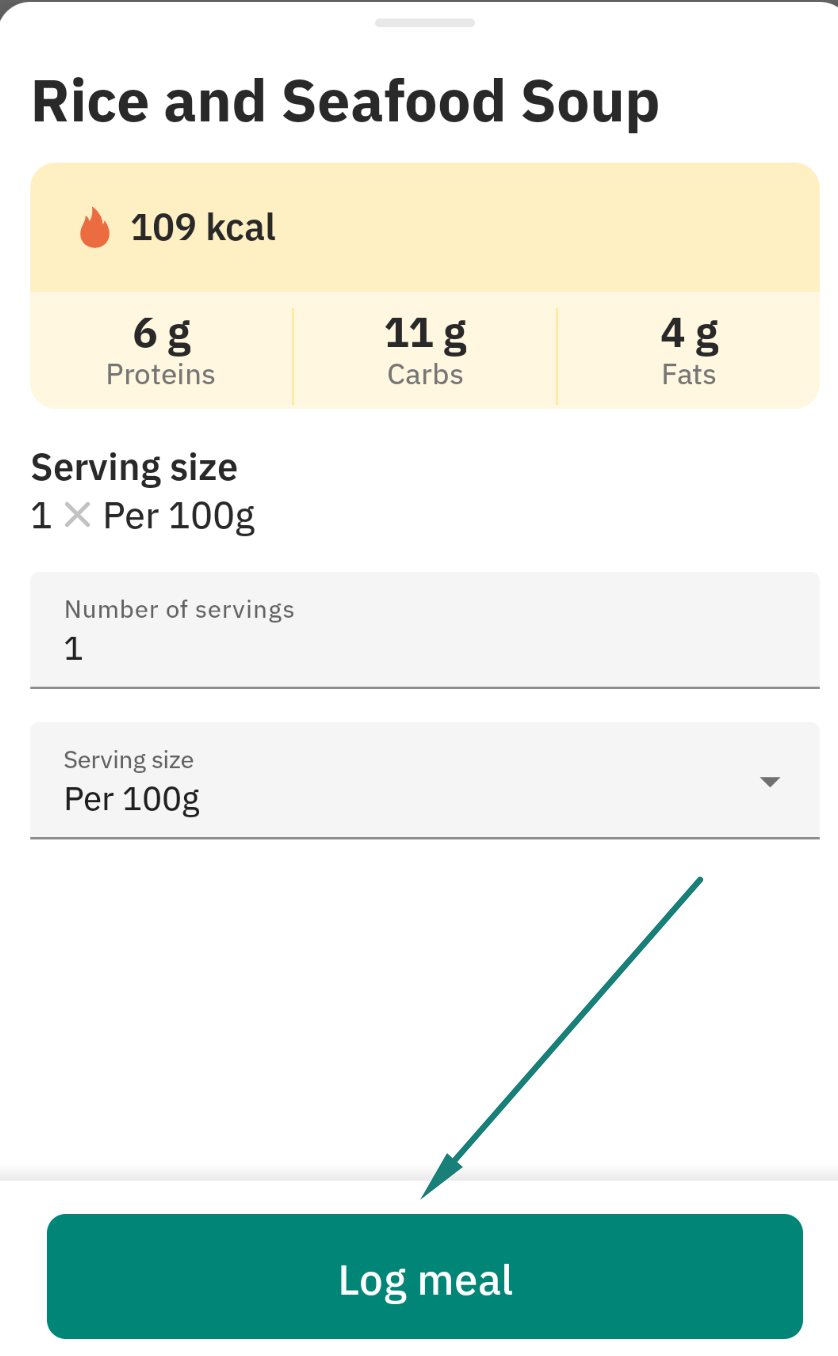Tap the Log meal button
Screen dimensions: 838x1356
pos(425,1276)
